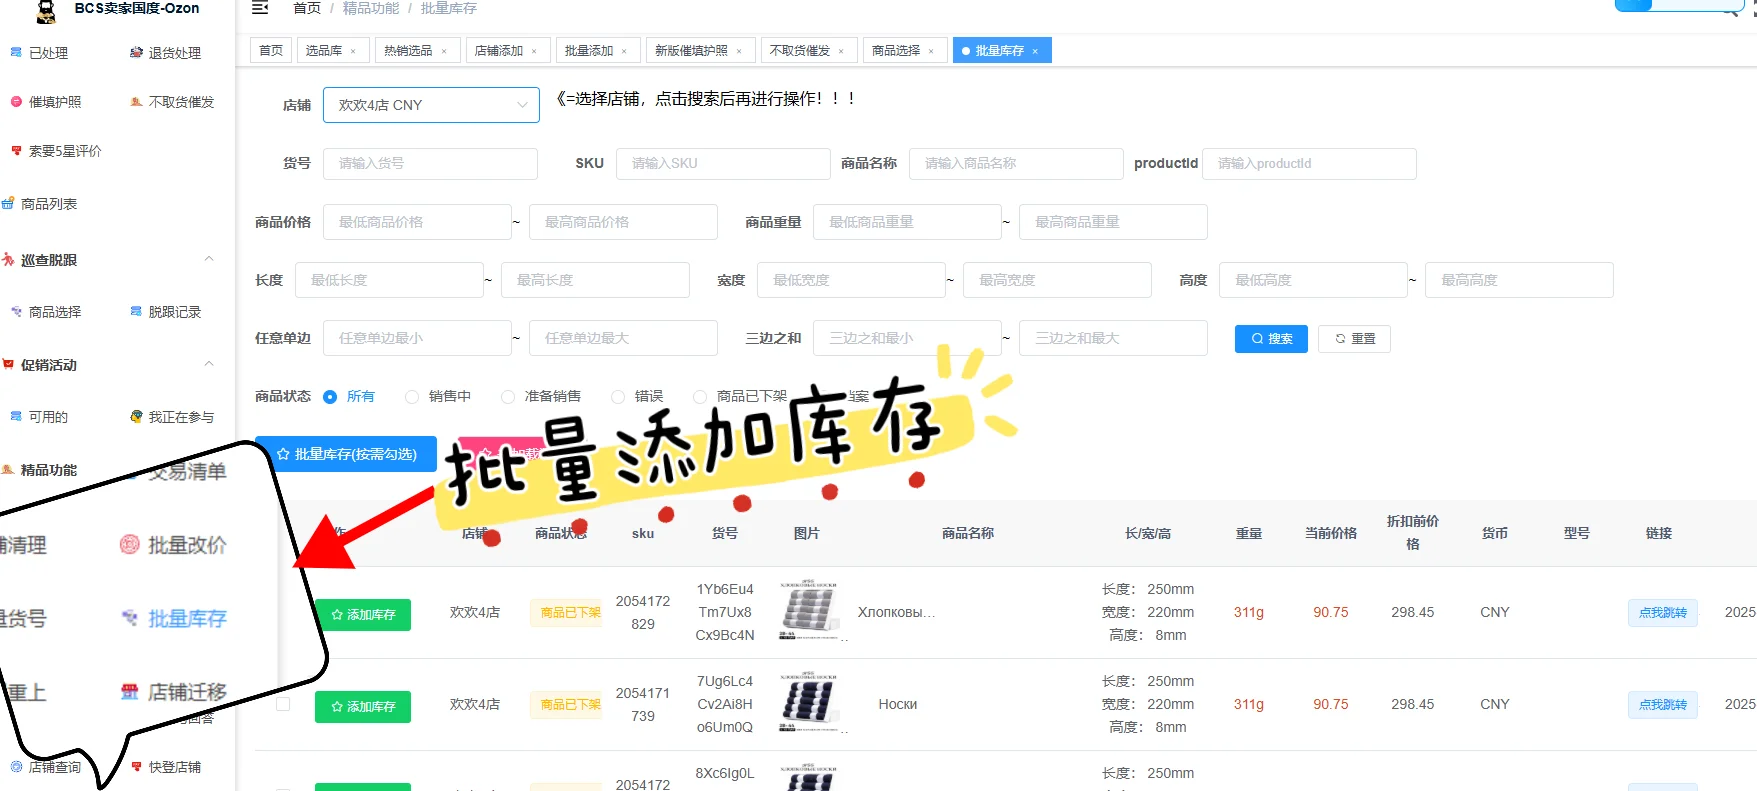Switch to the 批量添加 tab
The width and height of the screenshot is (1757, 791).
pos(589,50)
